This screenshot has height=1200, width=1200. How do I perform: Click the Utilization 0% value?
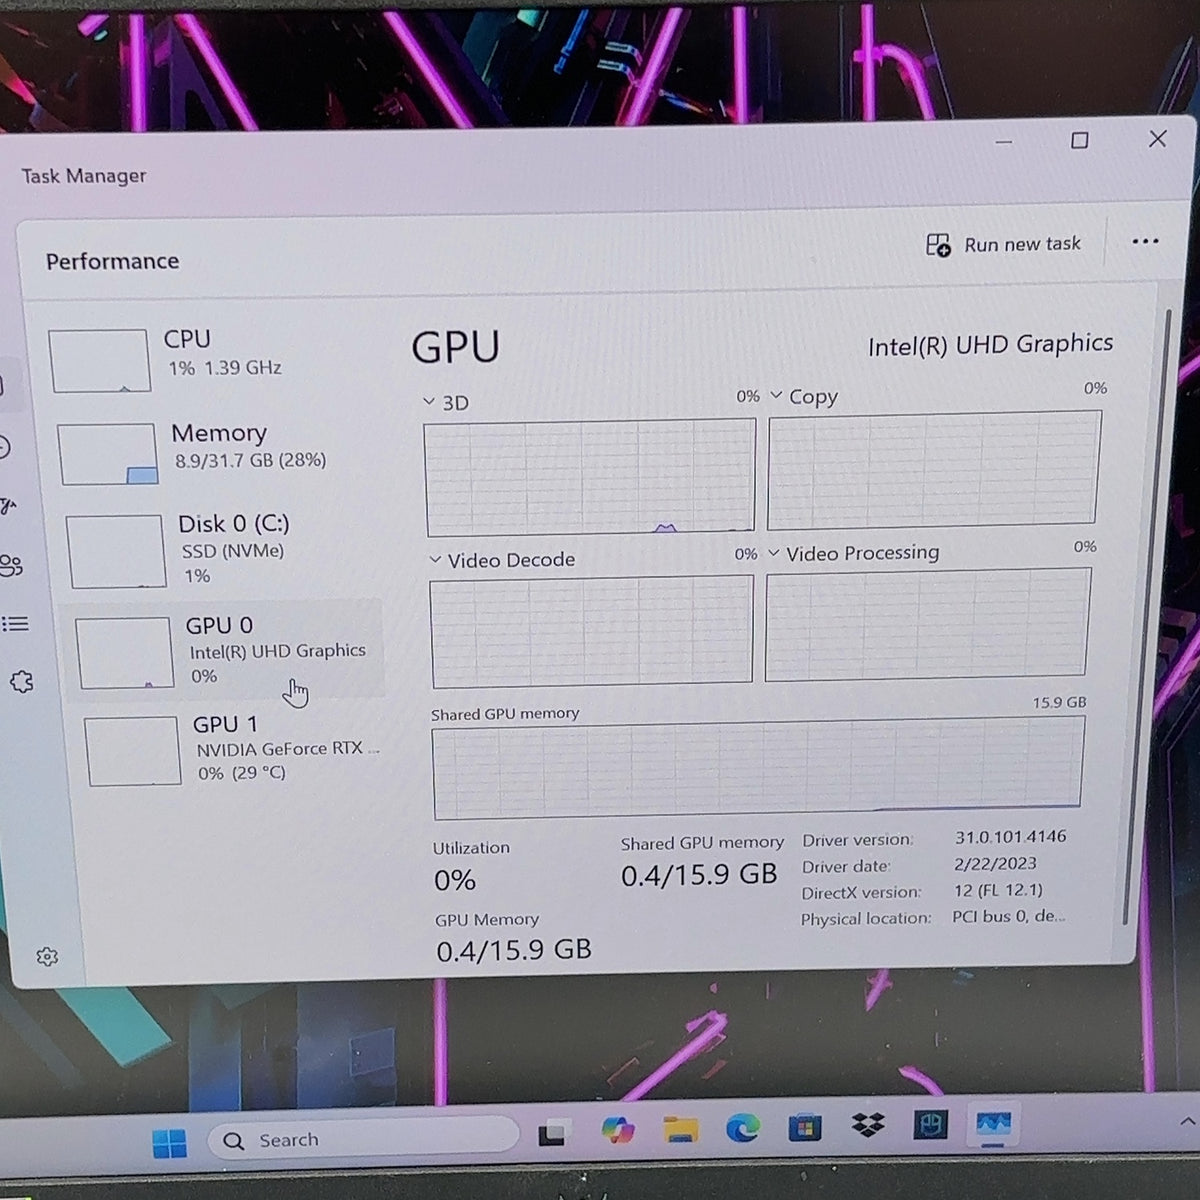pos(455,880)
